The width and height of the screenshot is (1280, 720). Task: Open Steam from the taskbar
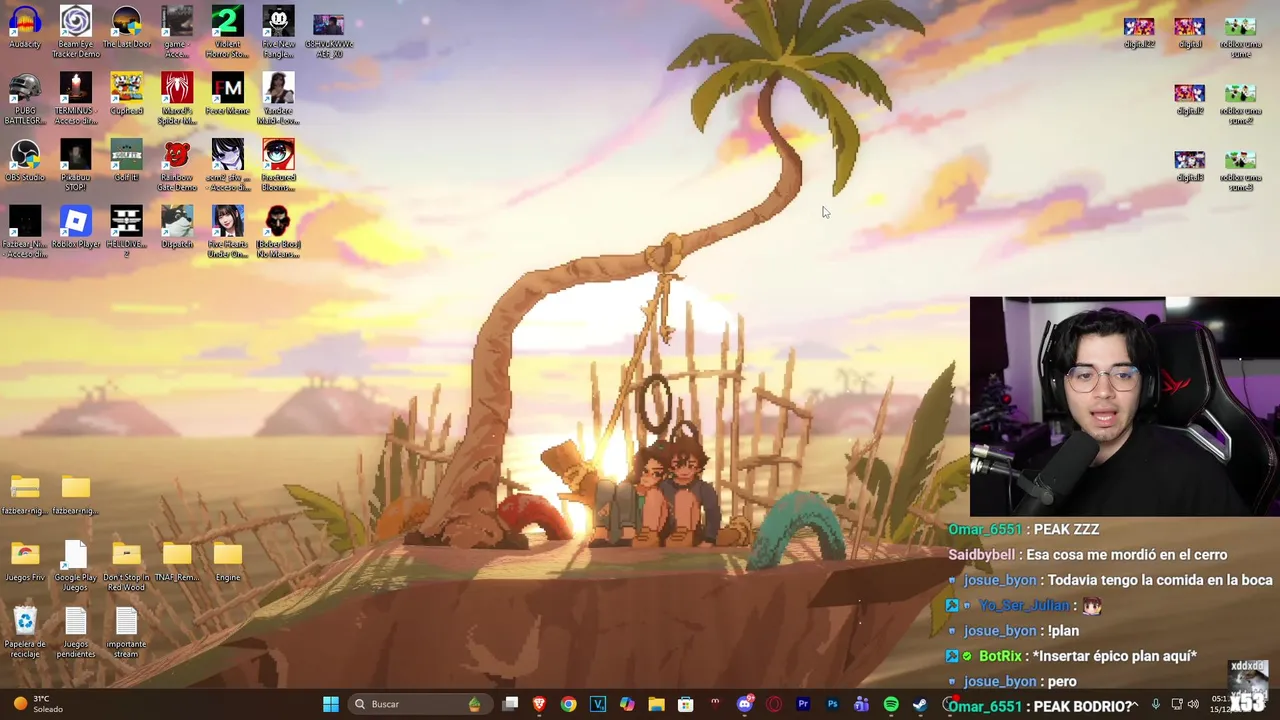coord(920,704)
